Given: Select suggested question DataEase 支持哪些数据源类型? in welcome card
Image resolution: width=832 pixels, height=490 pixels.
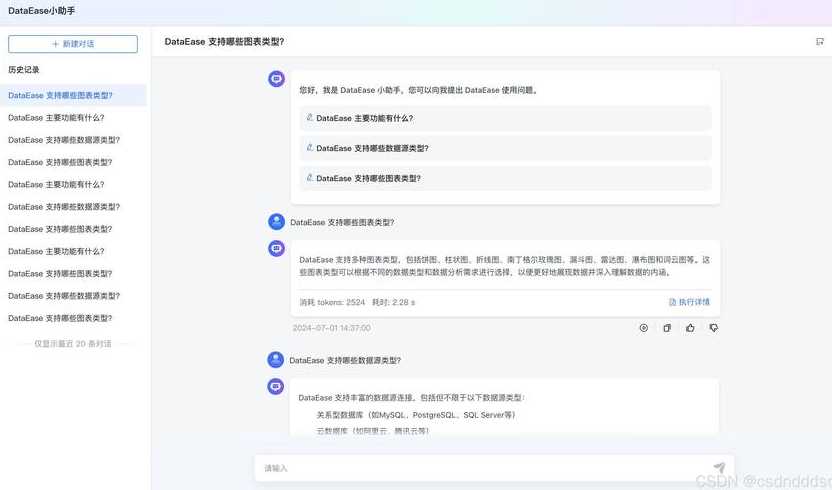Looking at the screenshot, I should point(506,148).
